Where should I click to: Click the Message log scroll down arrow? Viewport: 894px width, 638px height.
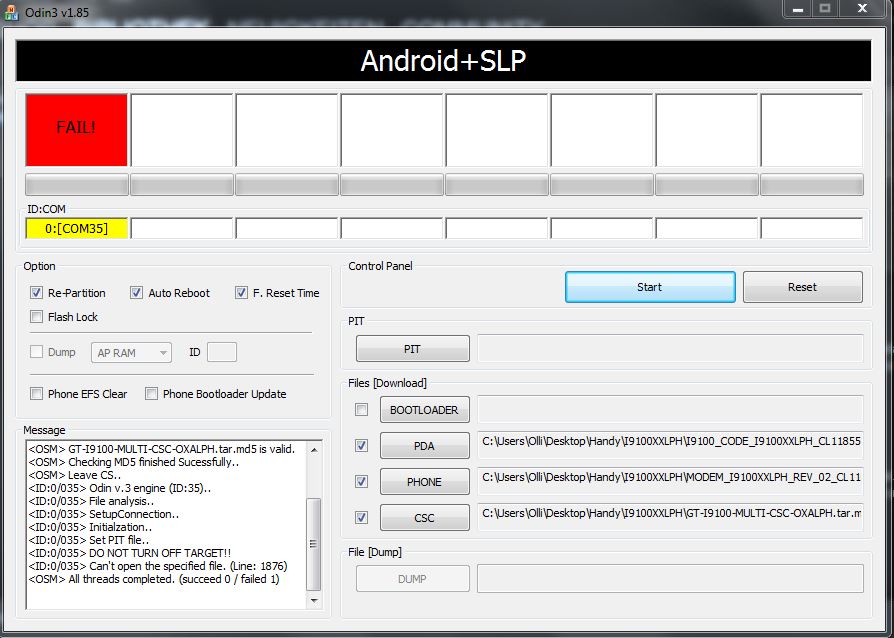pos(314,600)
